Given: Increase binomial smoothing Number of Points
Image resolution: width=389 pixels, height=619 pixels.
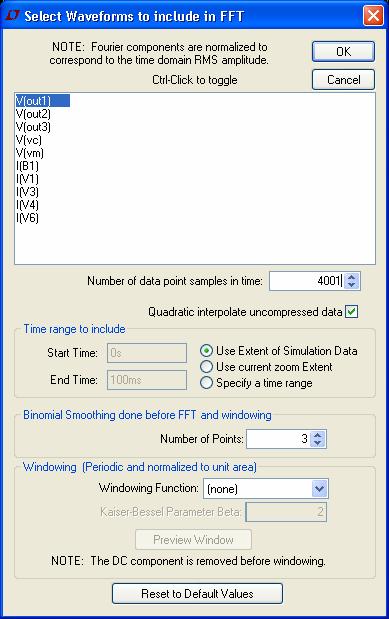Looking at the screenshot, I should [x=318, y=435].
